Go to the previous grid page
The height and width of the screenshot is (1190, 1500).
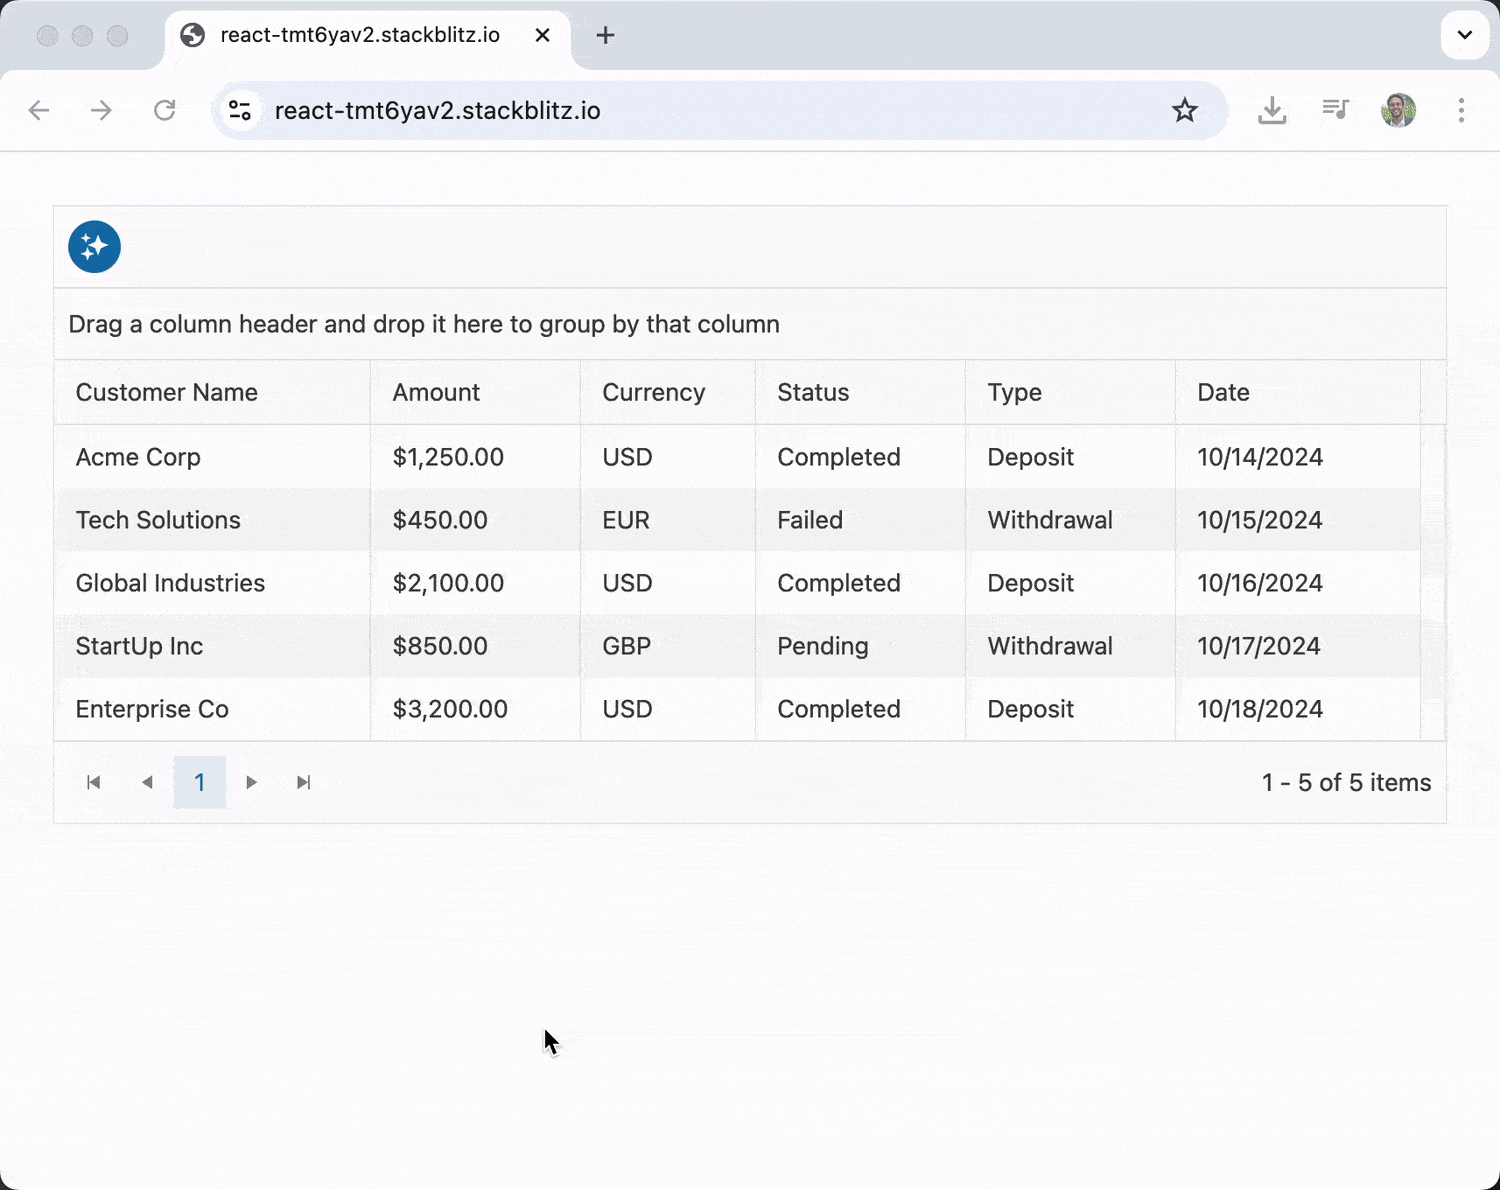coord(147,782)
